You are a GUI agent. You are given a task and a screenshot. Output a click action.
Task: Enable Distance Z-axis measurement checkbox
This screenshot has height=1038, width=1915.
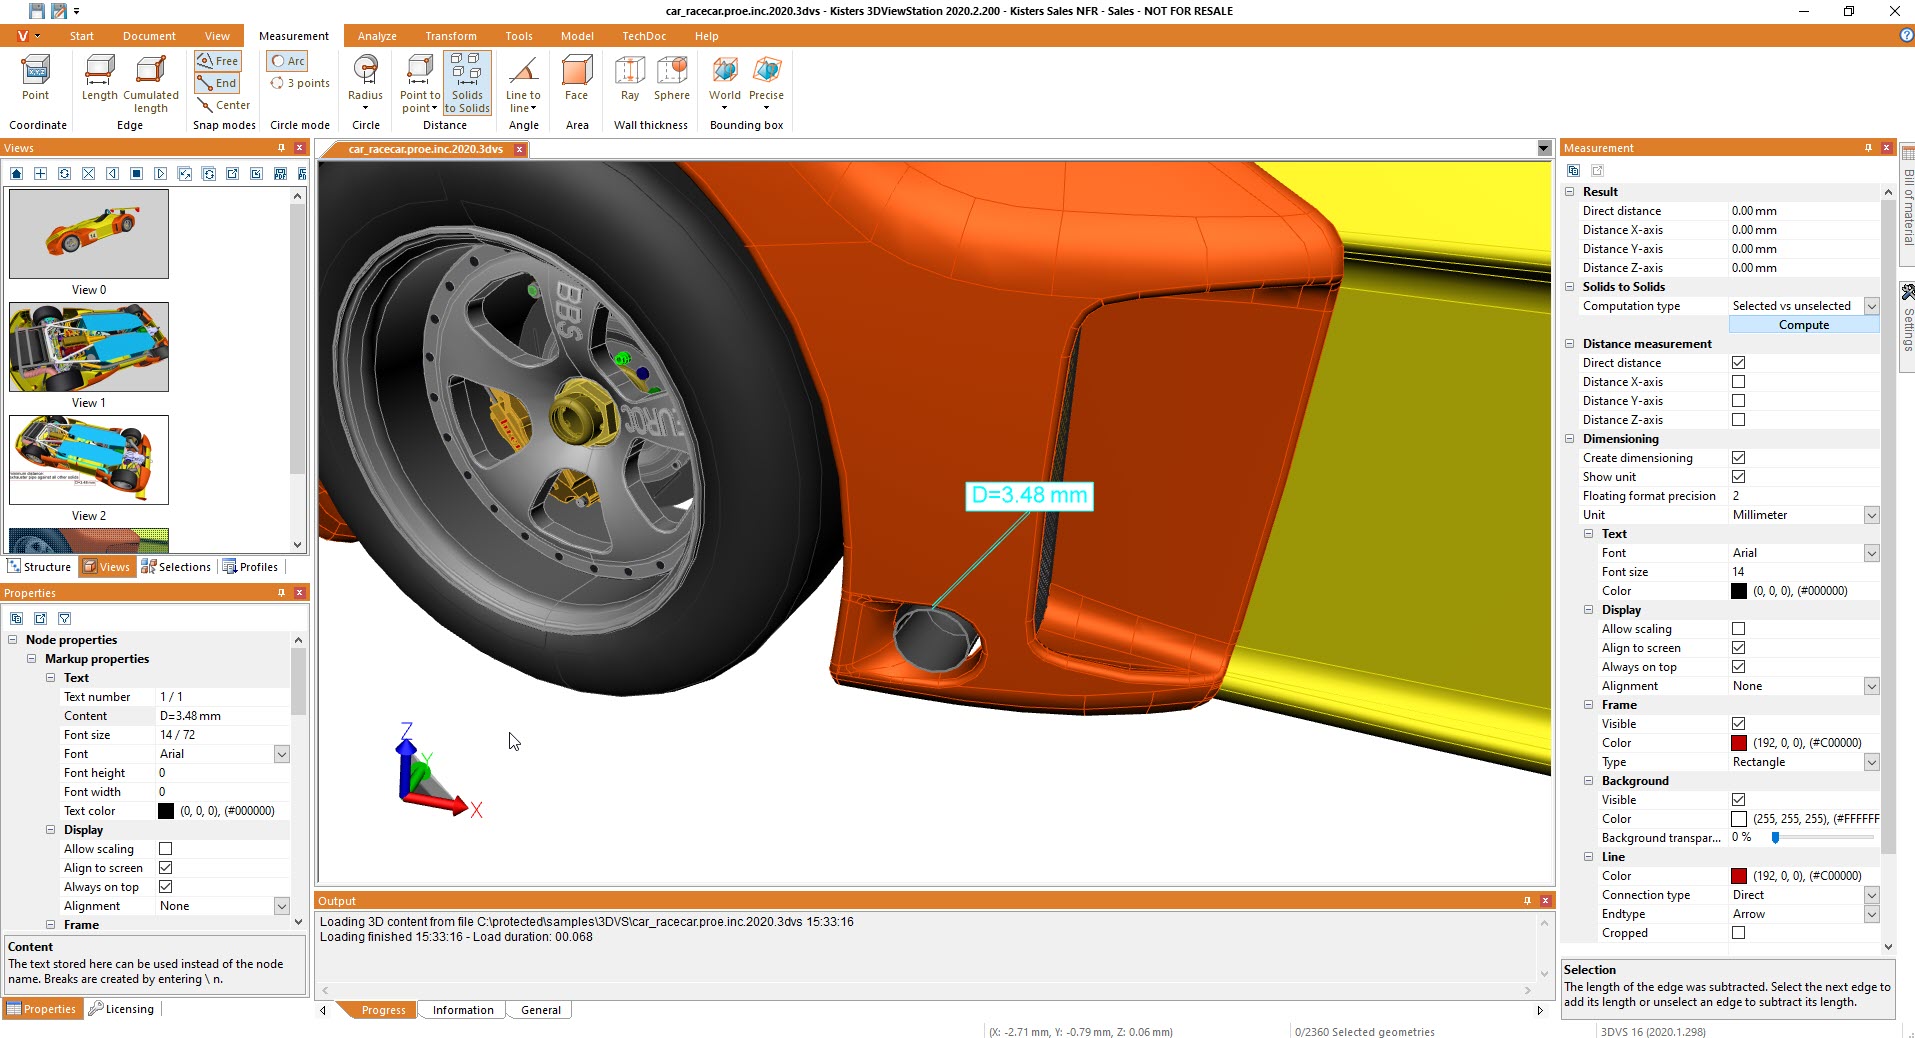click(1738, 420)
